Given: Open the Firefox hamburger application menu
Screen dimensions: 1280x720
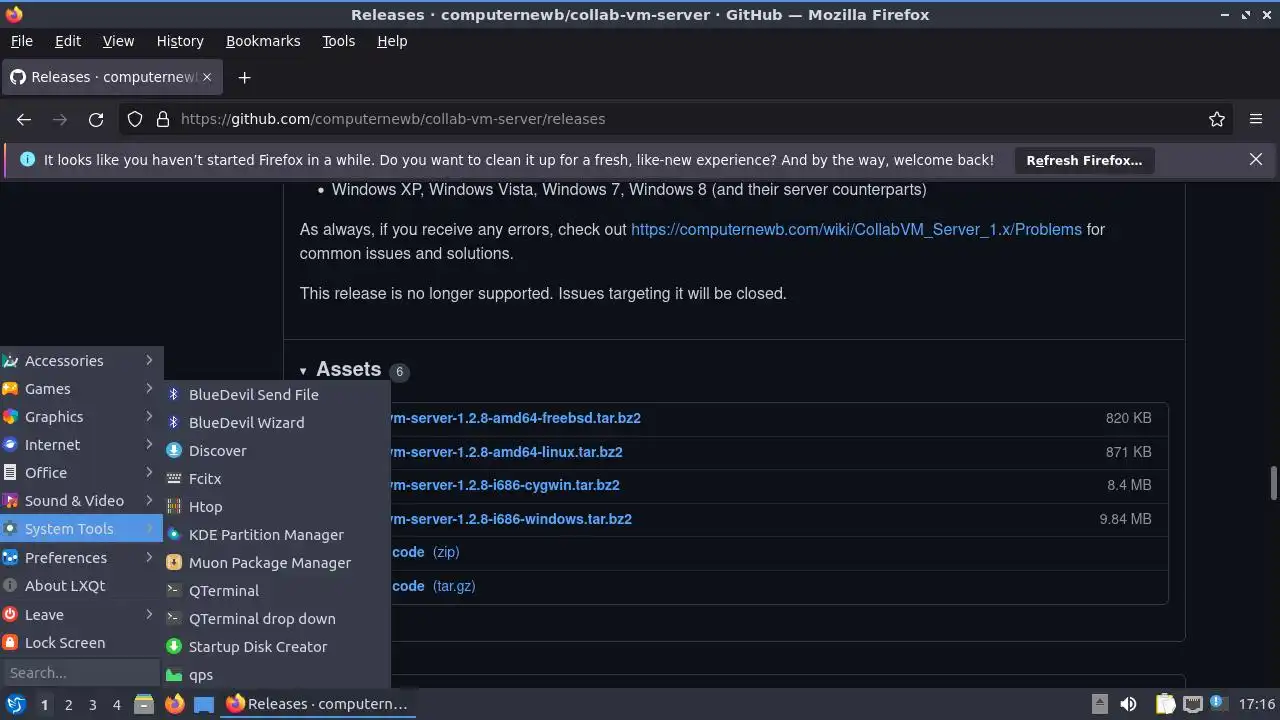Looking at the screenshot, I should 1256,119.
